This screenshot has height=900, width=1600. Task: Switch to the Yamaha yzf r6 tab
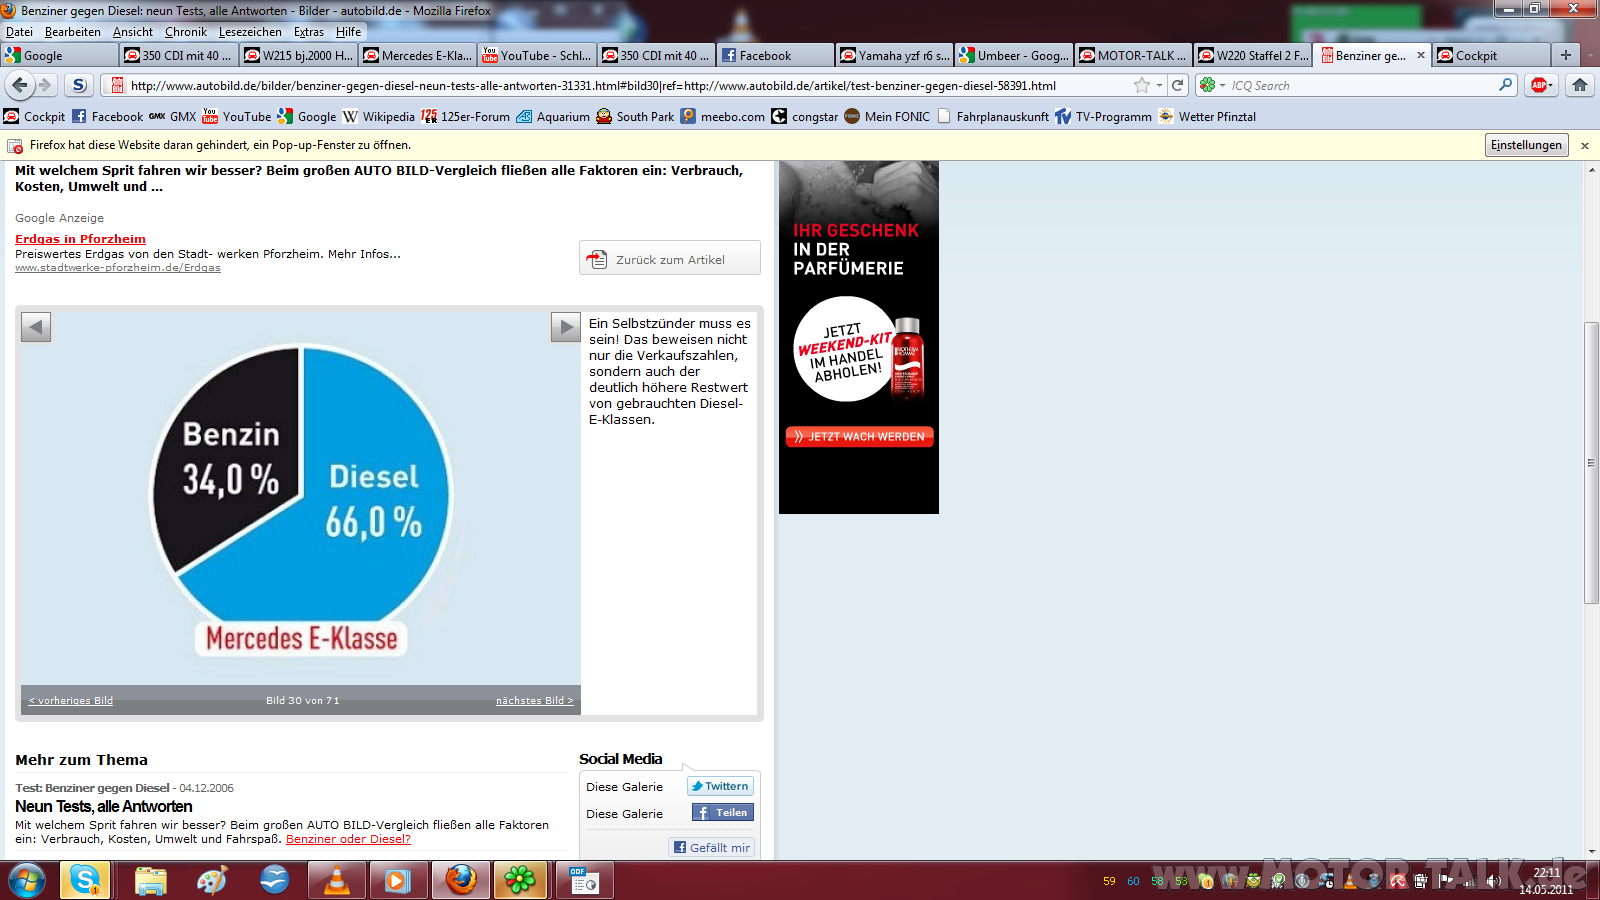click(895, 55)
